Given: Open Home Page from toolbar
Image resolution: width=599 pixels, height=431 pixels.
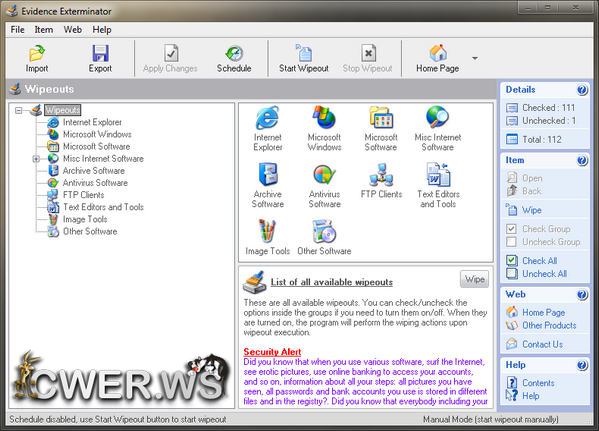Looking at the screenshot, I should point(437,58).
